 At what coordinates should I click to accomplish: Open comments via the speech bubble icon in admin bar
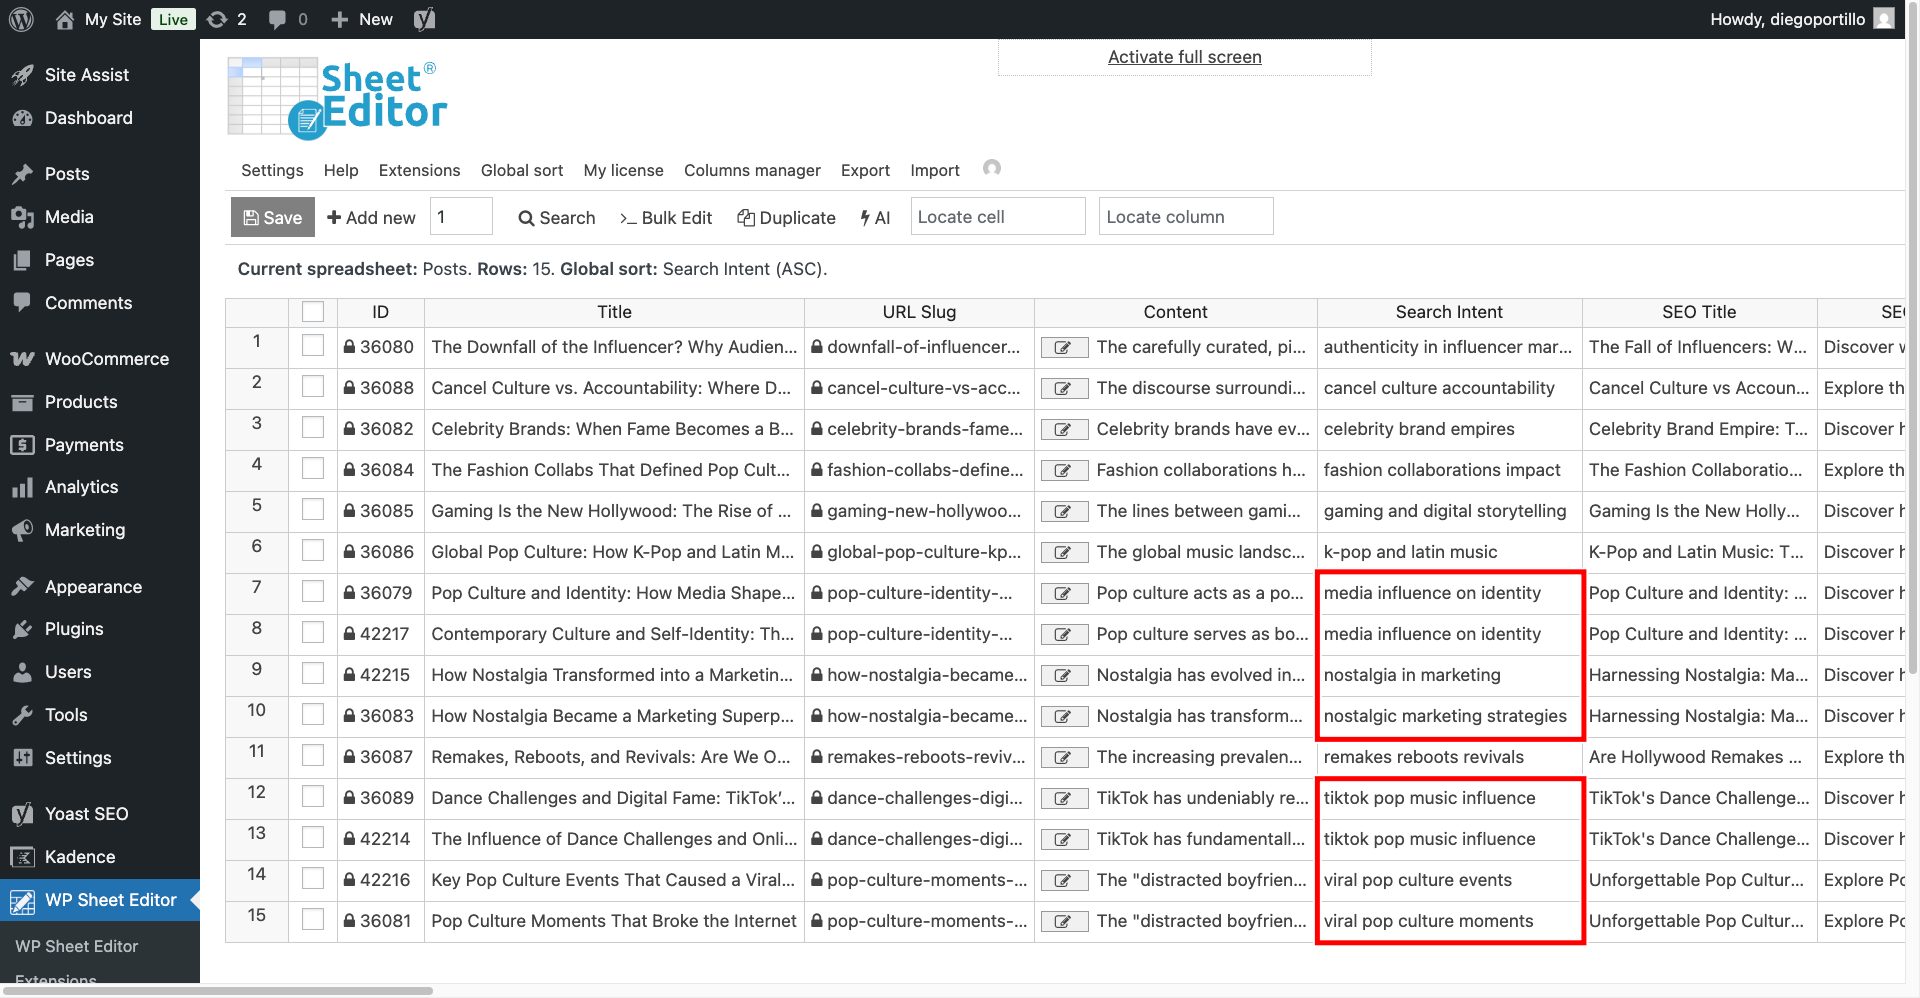[275, 19]
